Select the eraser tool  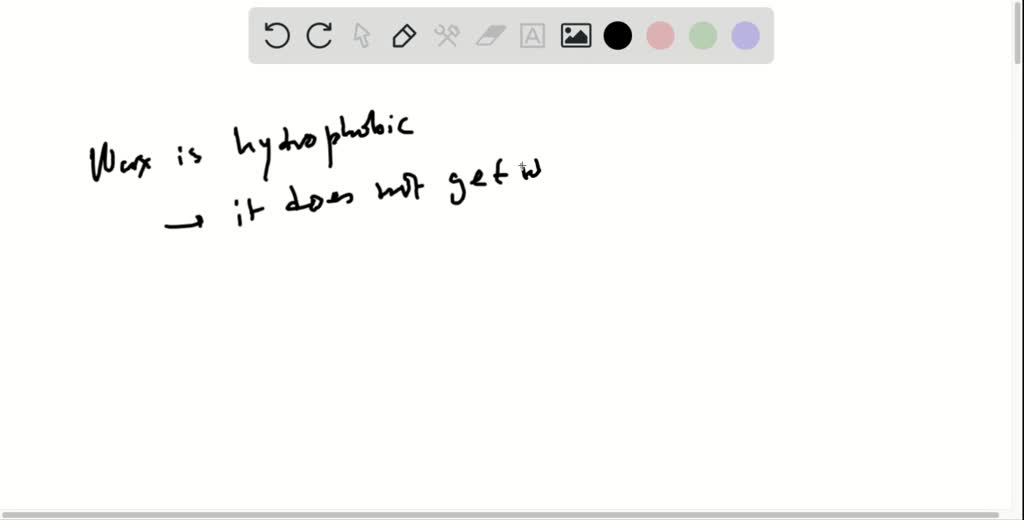point(490,35)
